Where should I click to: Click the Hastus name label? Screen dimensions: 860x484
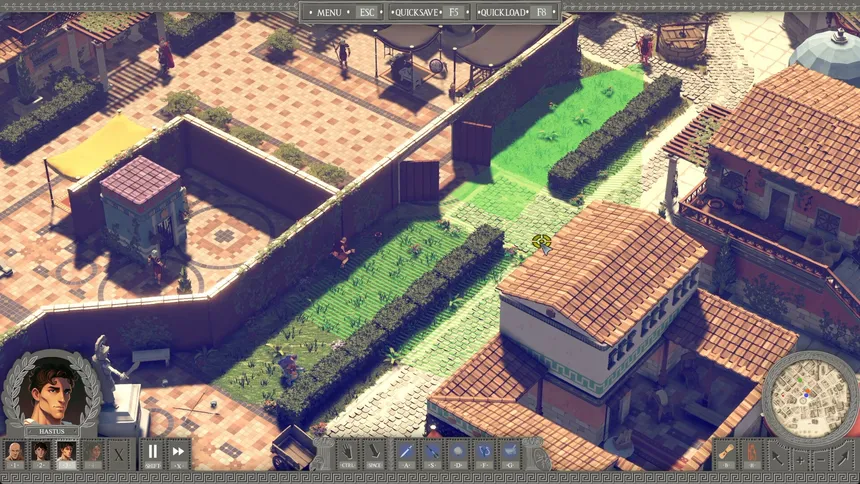pos(52,431)
